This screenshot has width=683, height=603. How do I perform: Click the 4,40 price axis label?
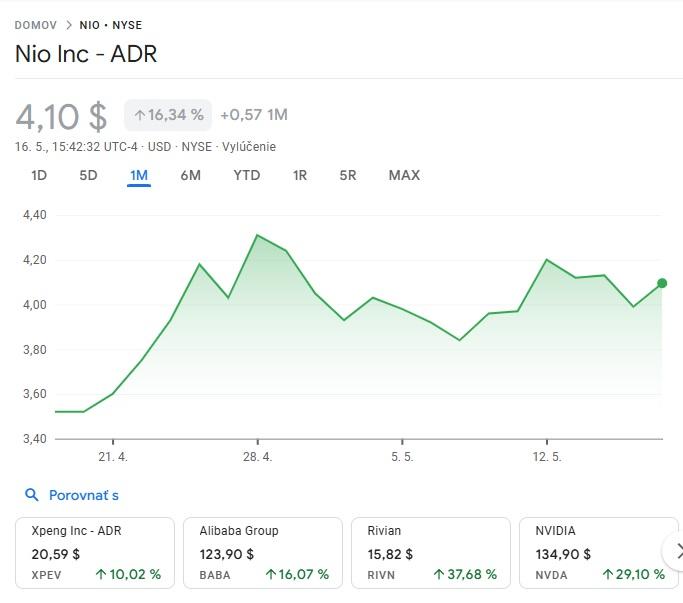pyautogui.click(x=34, y=215)
